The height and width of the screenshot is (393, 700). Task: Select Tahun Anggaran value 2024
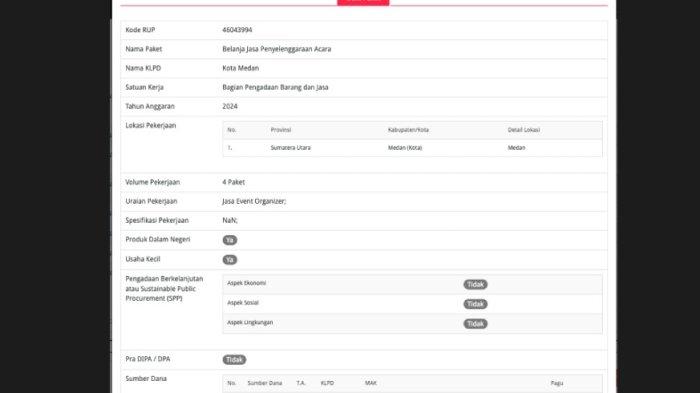pos(230,106)
